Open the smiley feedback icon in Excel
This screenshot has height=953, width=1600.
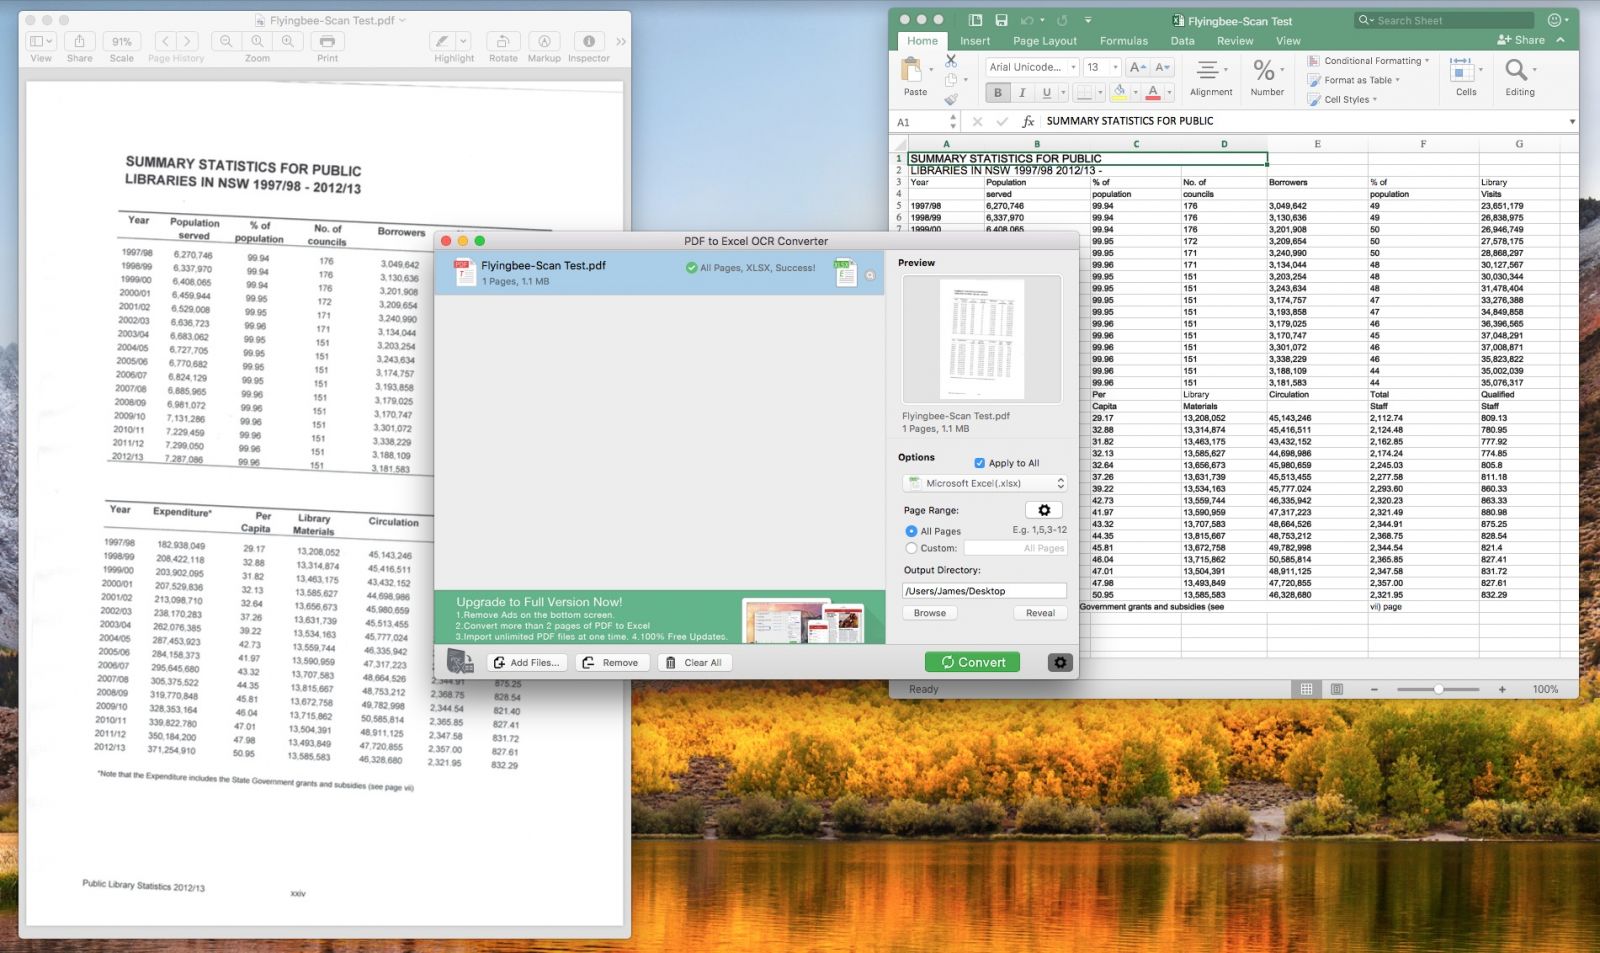[1555, 20]
